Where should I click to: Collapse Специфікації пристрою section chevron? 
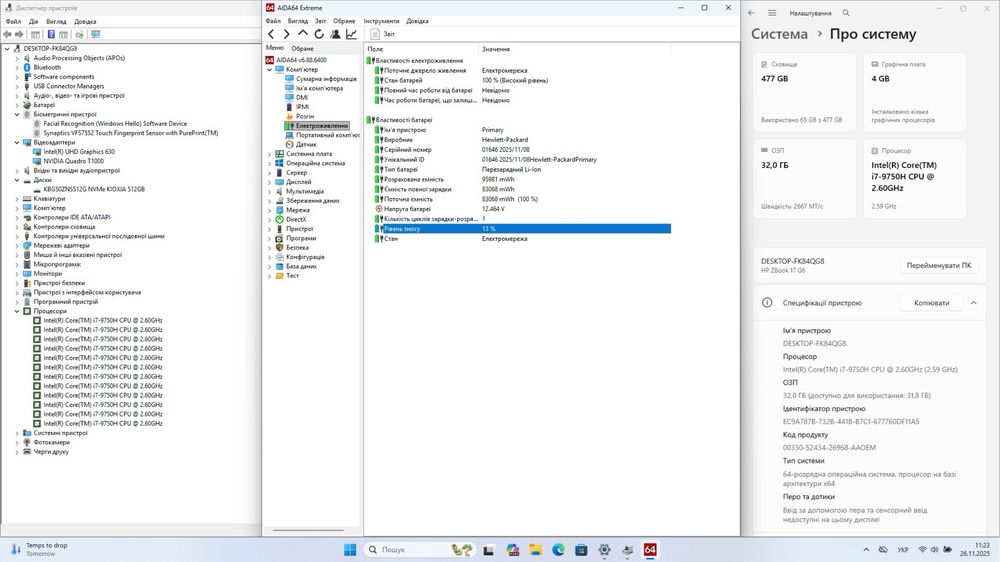click(973, 303)
